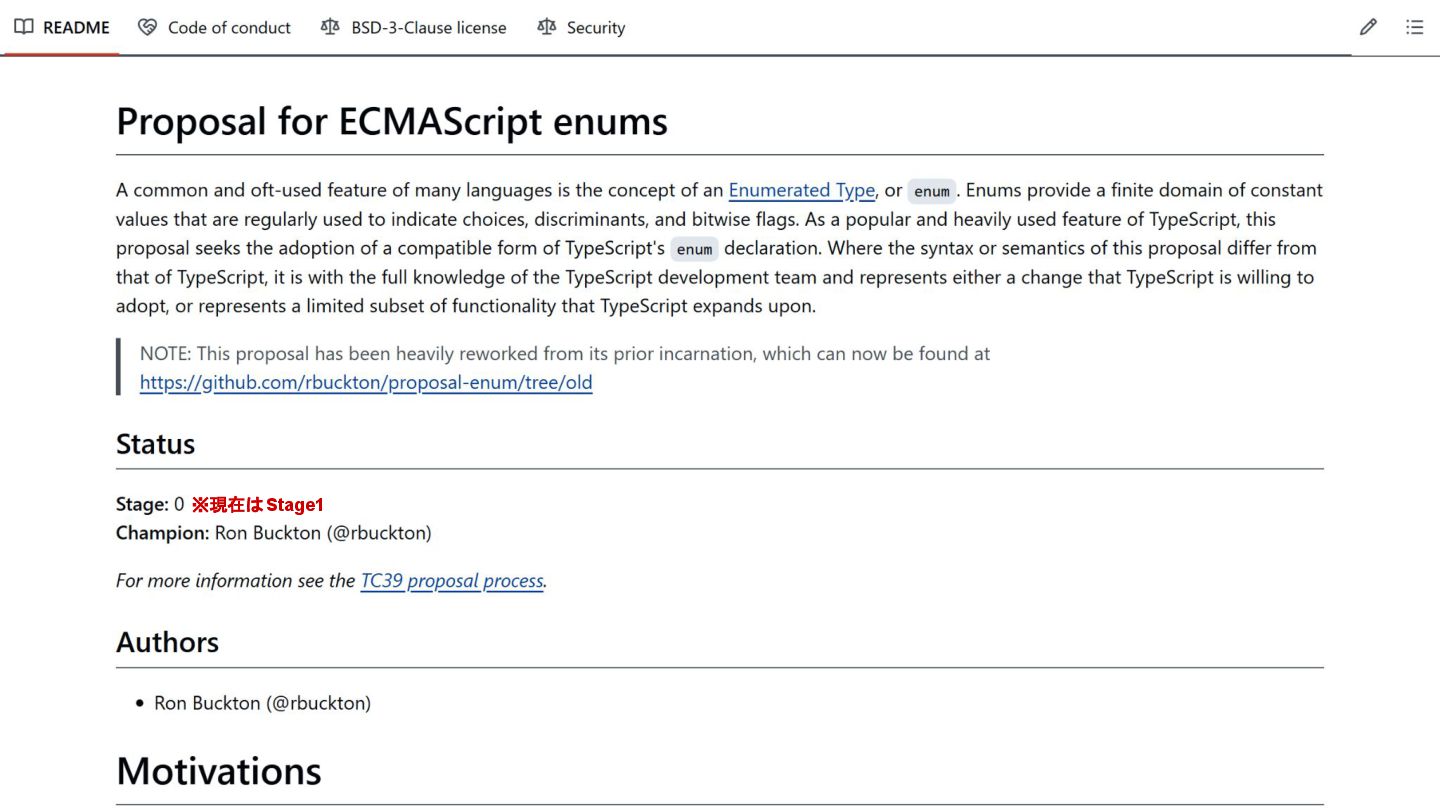
Task: Click the pencil edit icon
Action: [x=1368, y=27]
